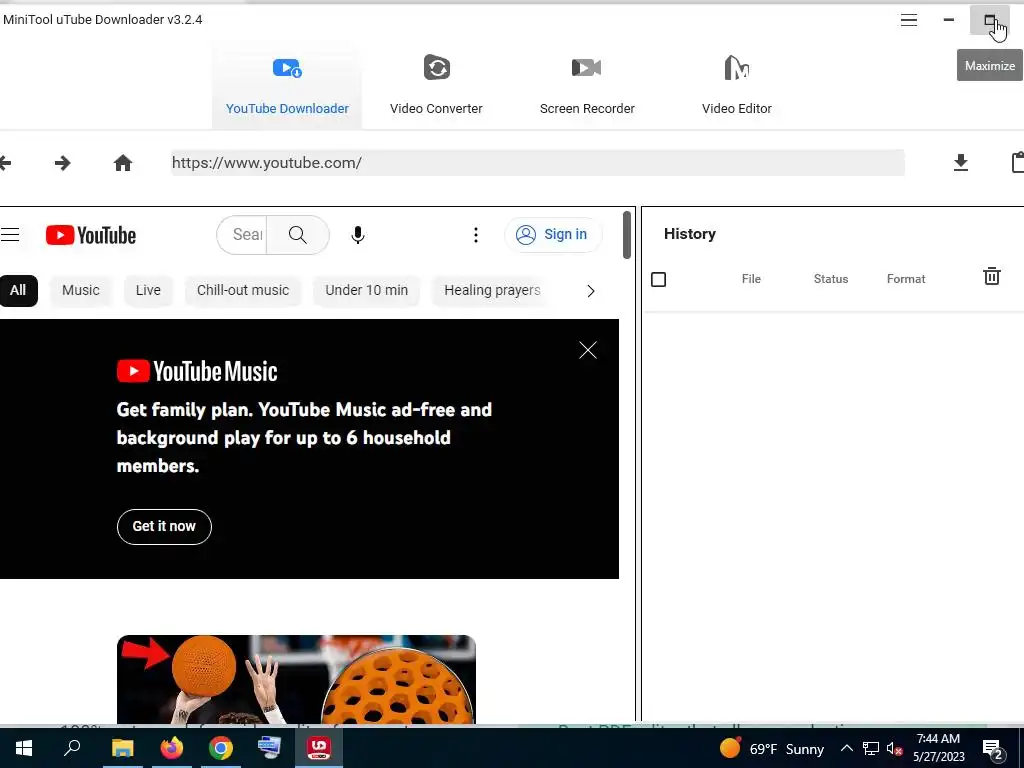Open YouTube settings three-dot menu
The height and width of the screenshot is (768, 1024).
click(475, 234)
